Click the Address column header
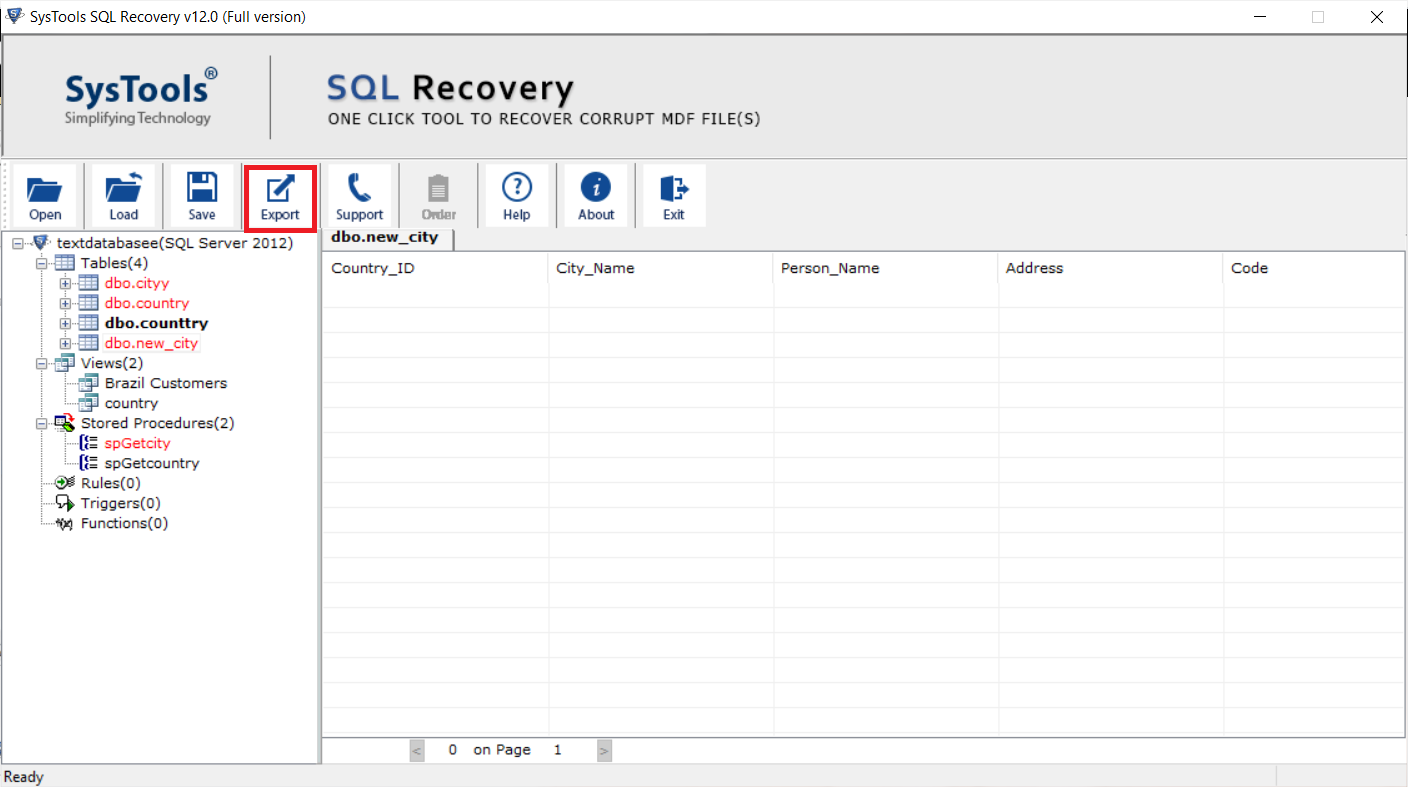The width and height of the screenshot is (1408, 787). point(1110,268)
